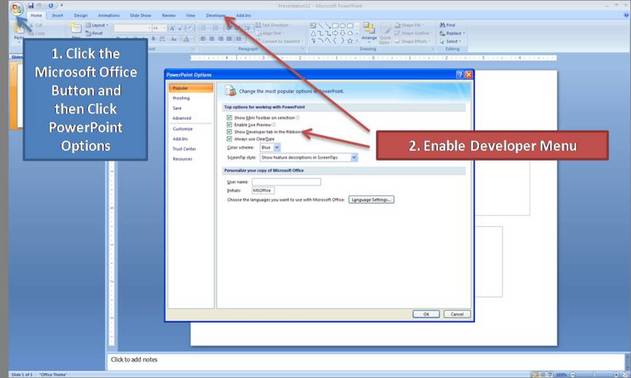Toggle Show Developer tab in the Ribbon checkbox
Viewport: 631px width, 378px height.
tap(229, 132)
